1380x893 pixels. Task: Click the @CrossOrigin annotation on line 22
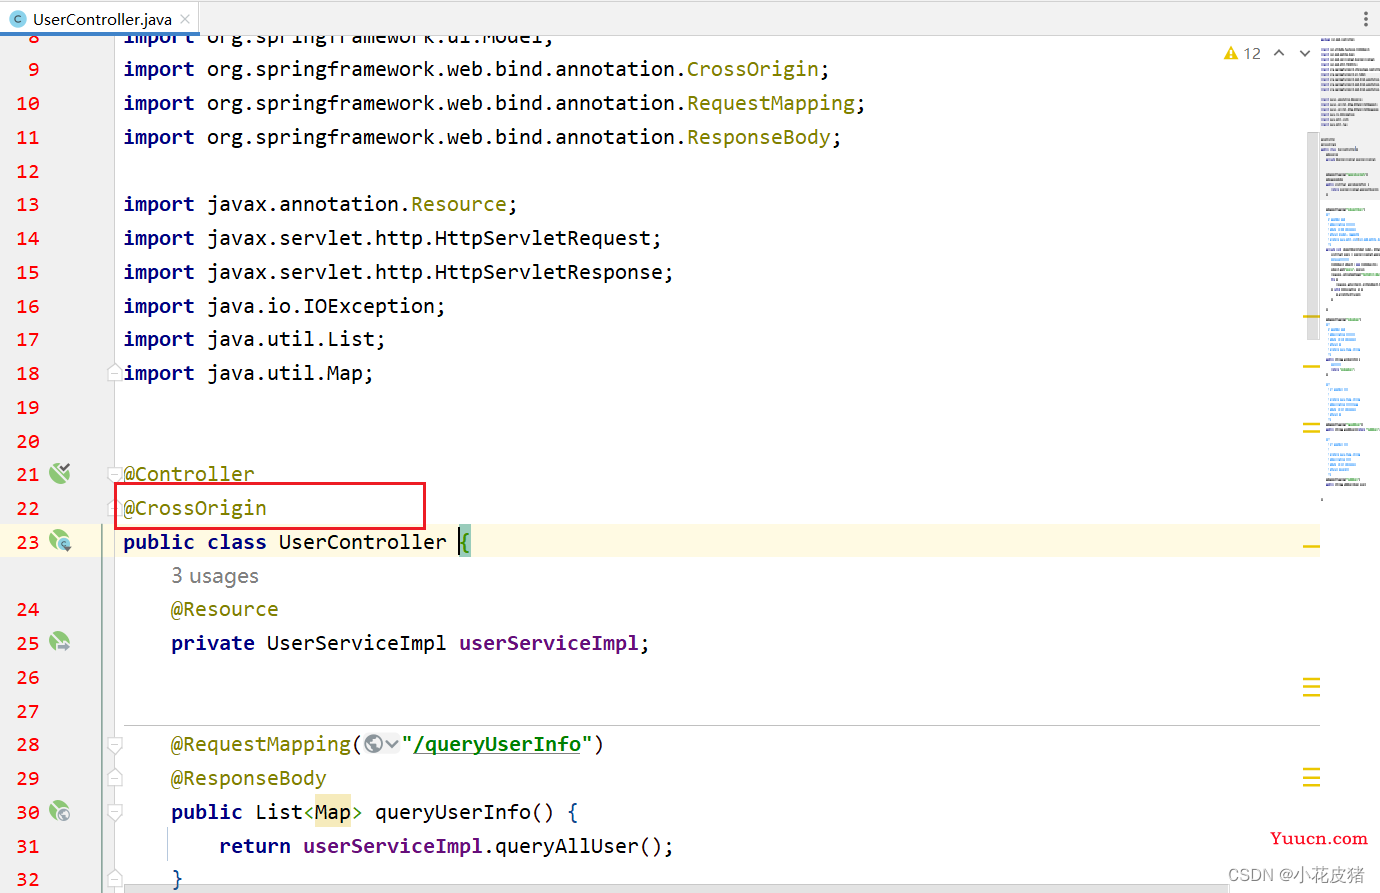(195, 508)
